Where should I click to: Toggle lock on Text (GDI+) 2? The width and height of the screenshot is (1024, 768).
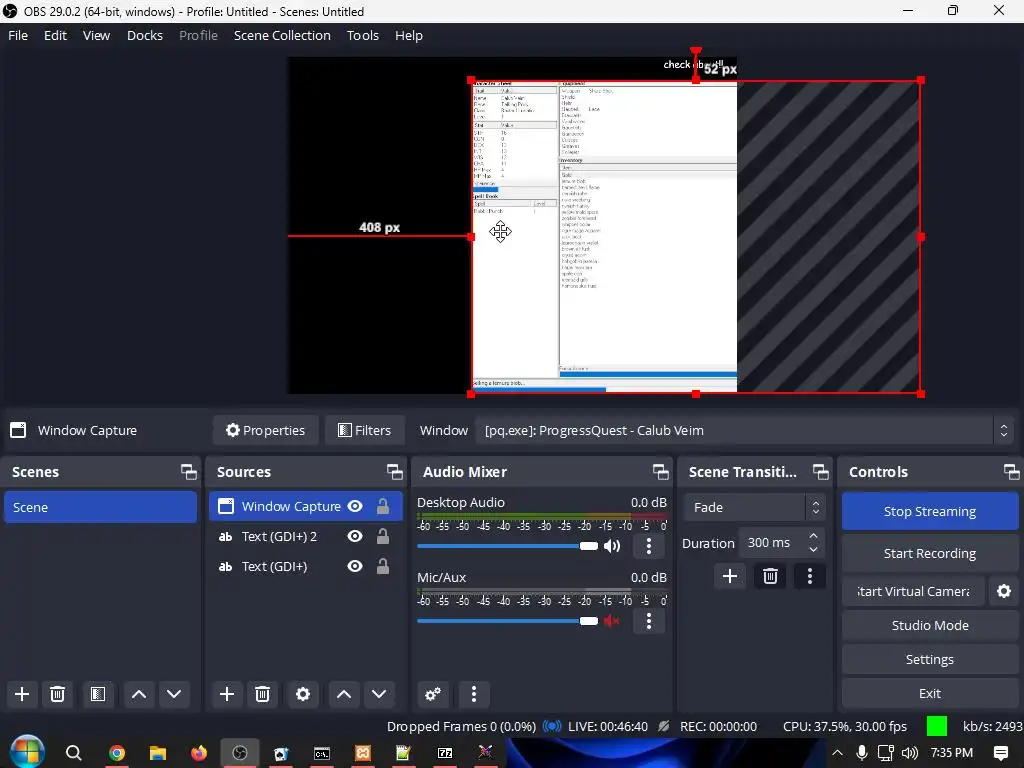[x=383, y=536]
